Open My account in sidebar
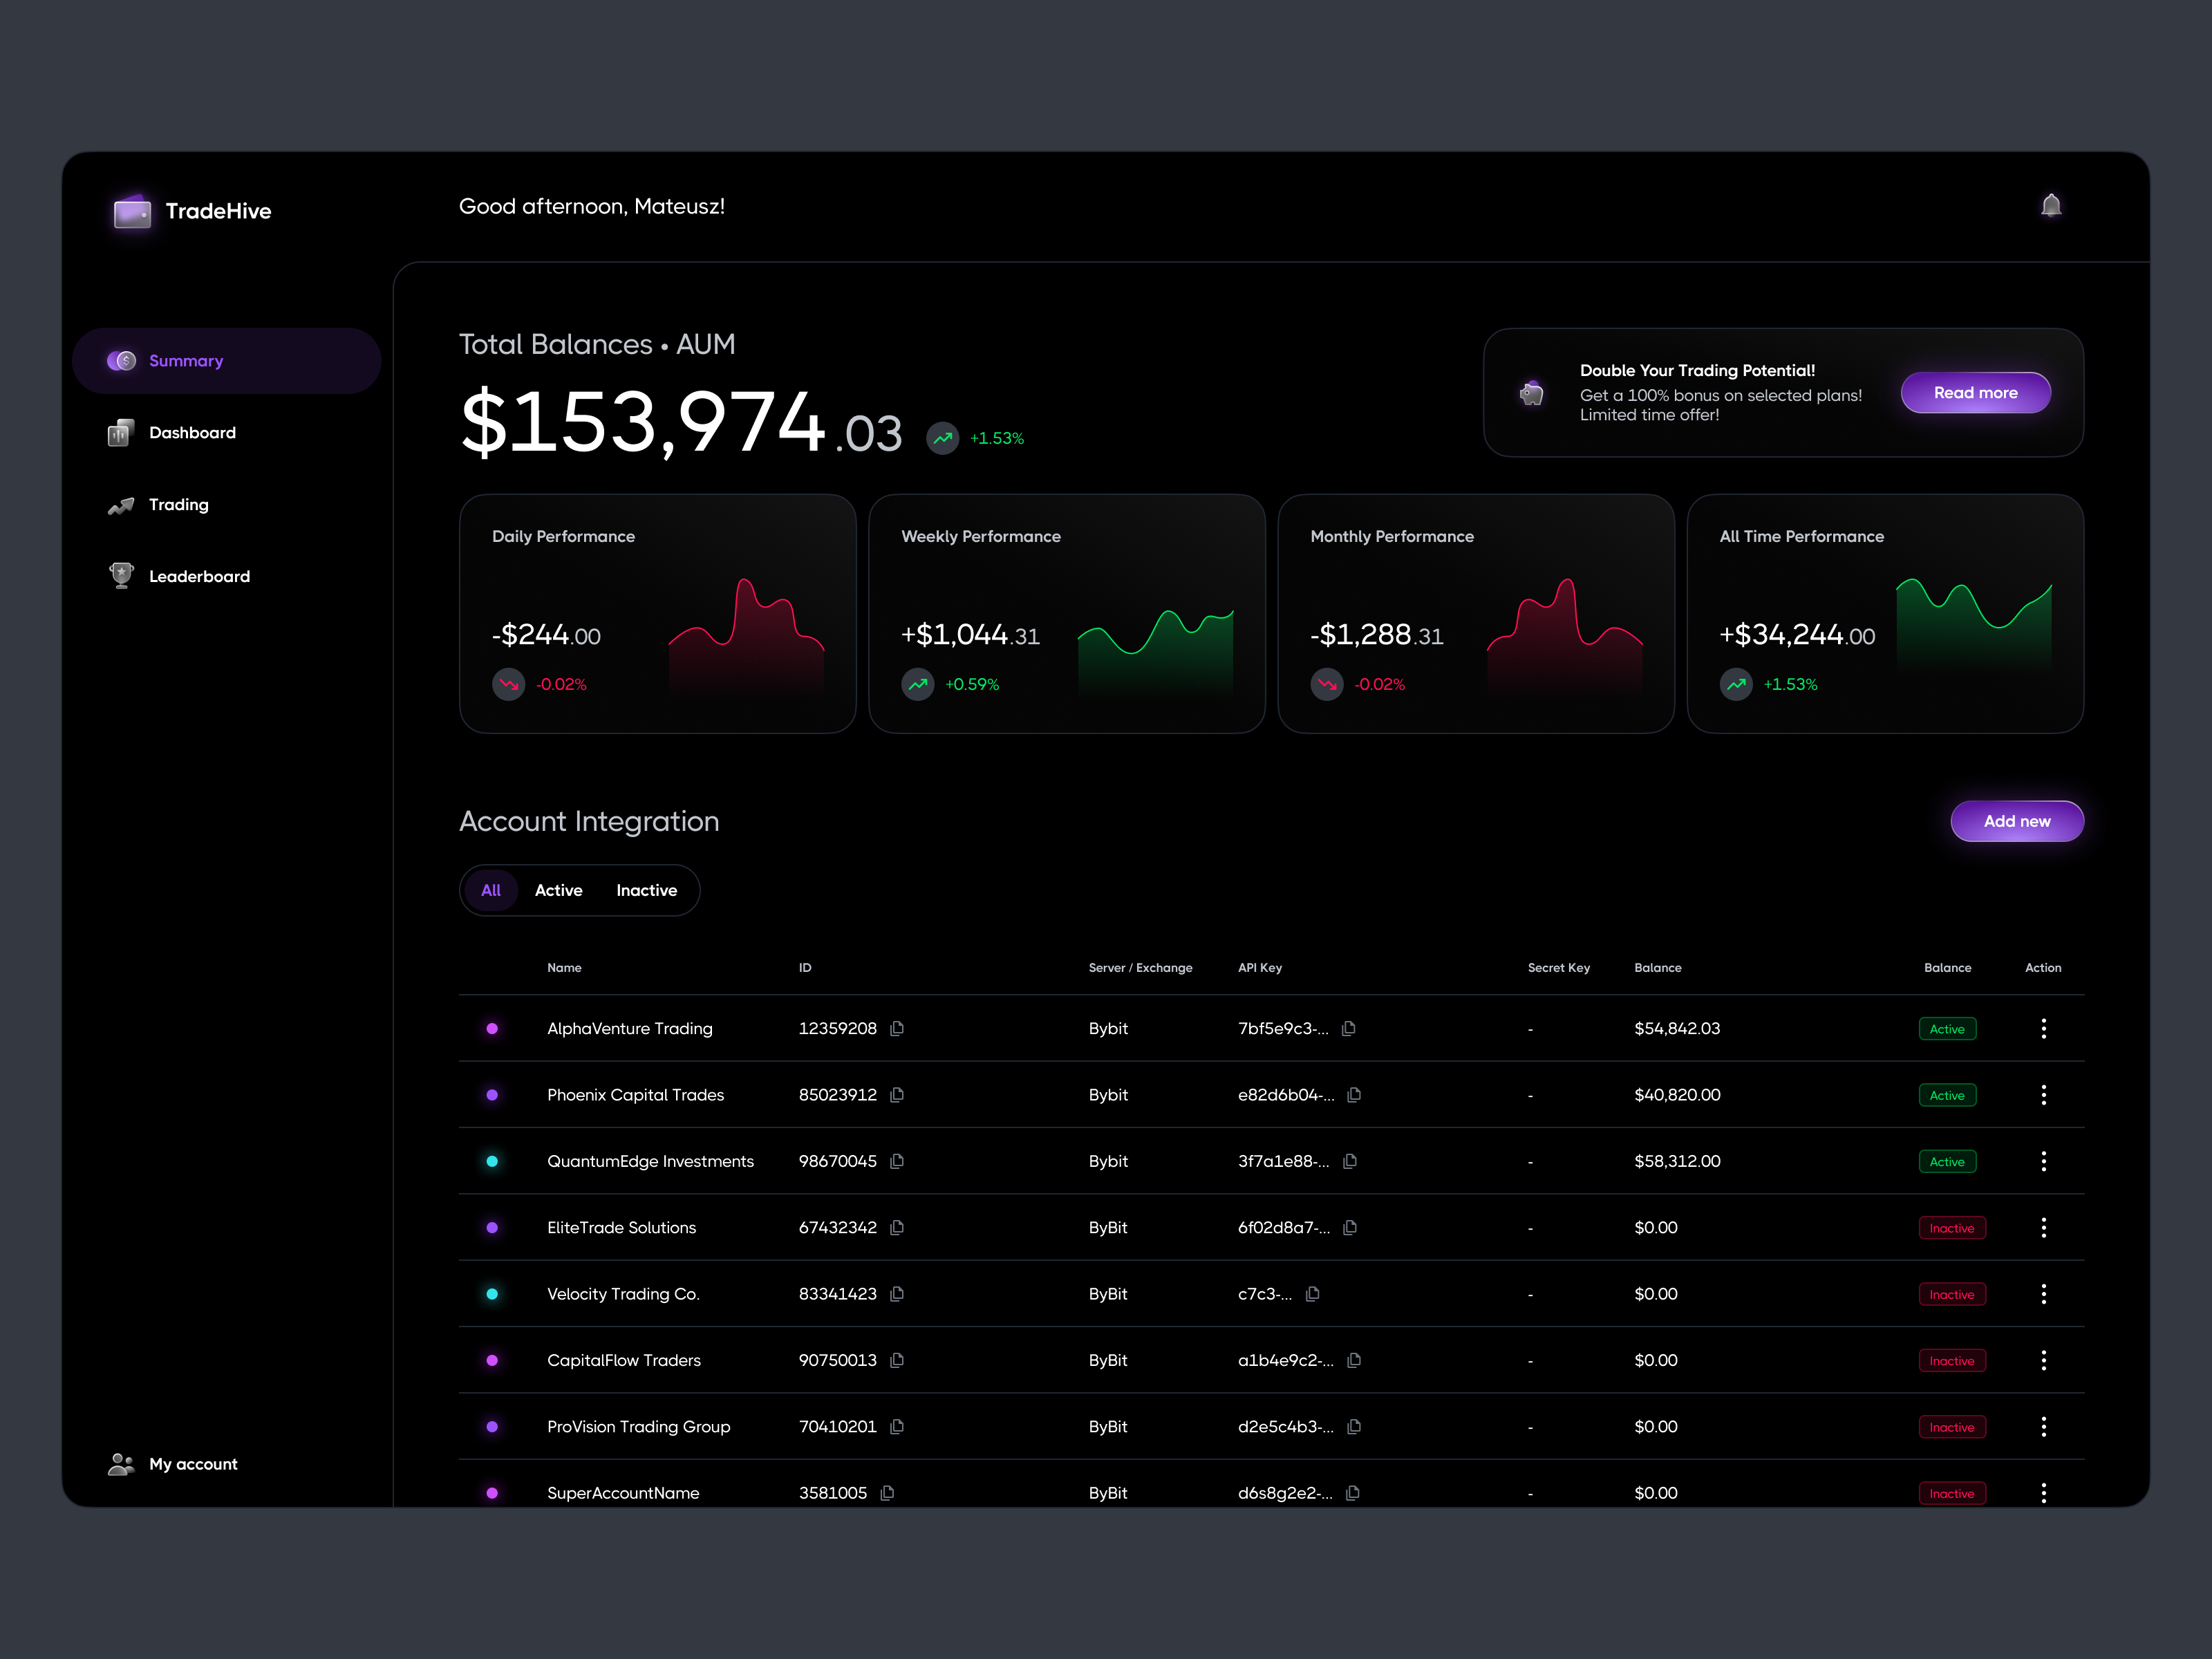The height and width of the screenshot is (1659, 2212). point(173,1464)
